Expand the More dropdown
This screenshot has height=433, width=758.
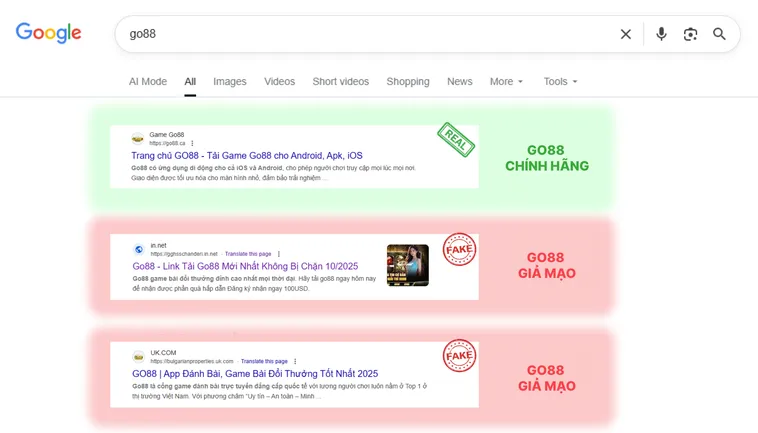click(x=506, y=82)
